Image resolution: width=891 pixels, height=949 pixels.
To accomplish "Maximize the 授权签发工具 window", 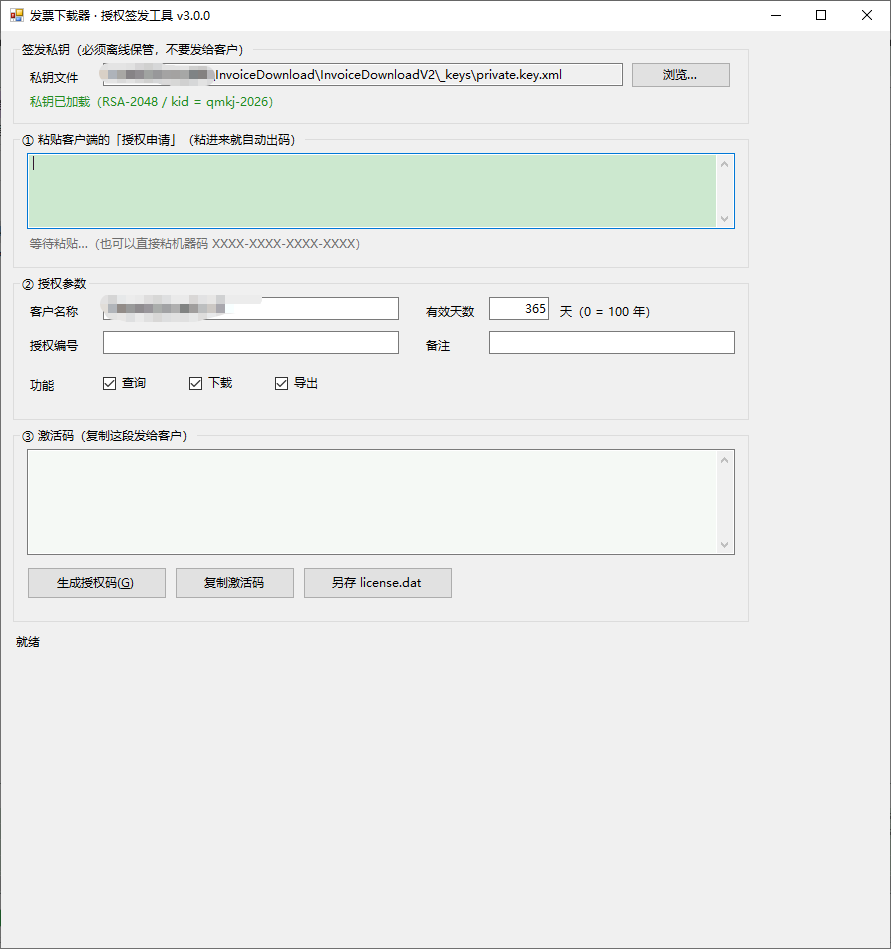I will pos(821,15).
